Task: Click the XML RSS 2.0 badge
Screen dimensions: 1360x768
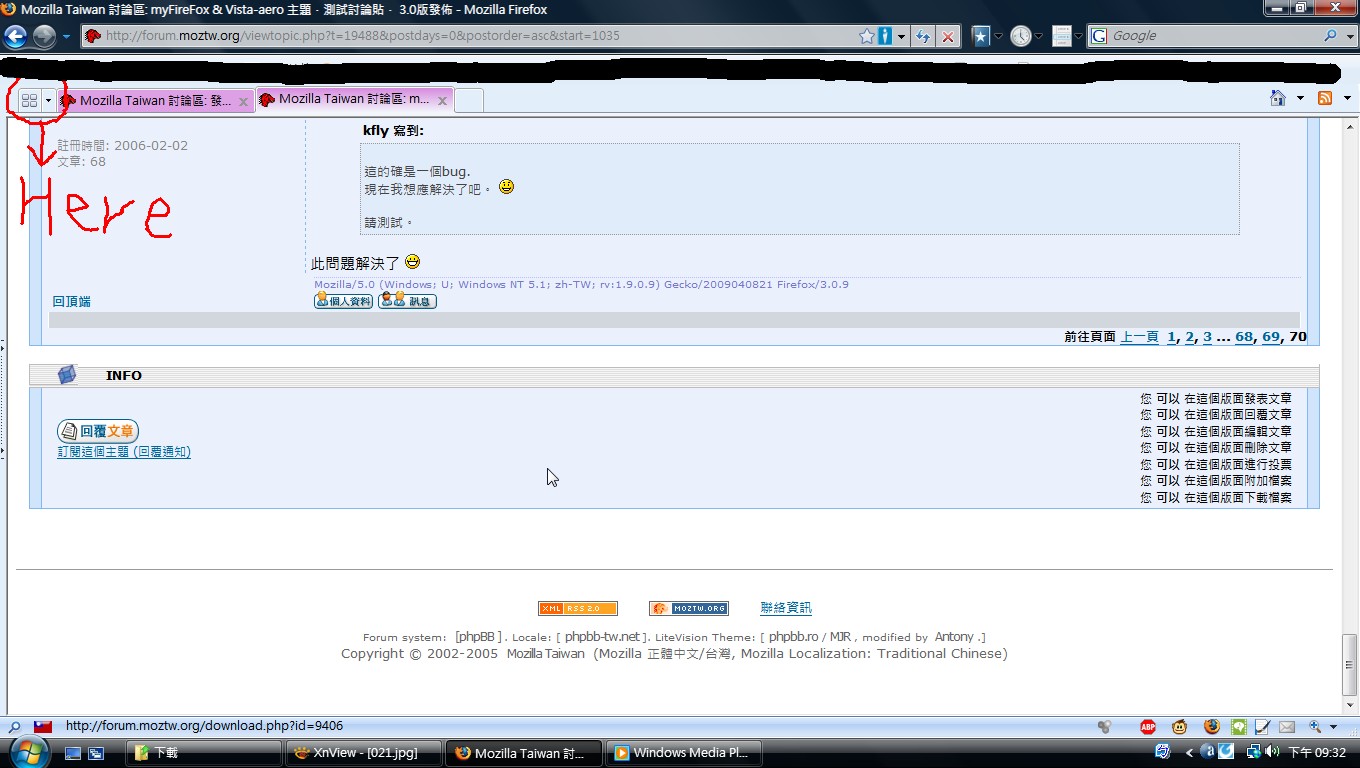Action: 578,608
